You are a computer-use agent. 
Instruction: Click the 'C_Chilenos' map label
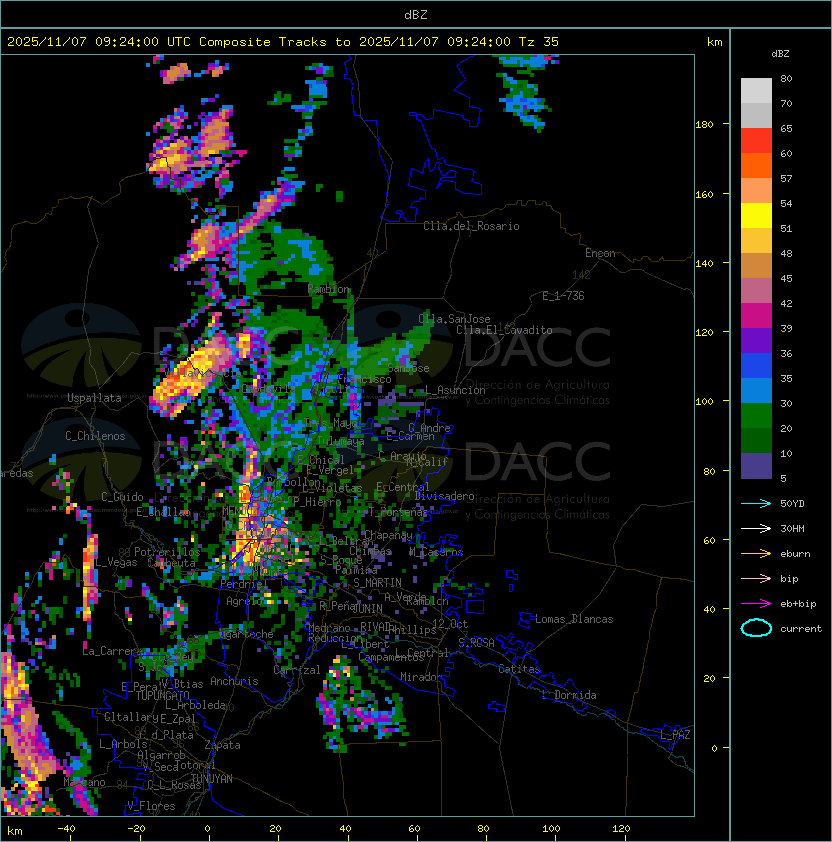[x=95, y=436]
